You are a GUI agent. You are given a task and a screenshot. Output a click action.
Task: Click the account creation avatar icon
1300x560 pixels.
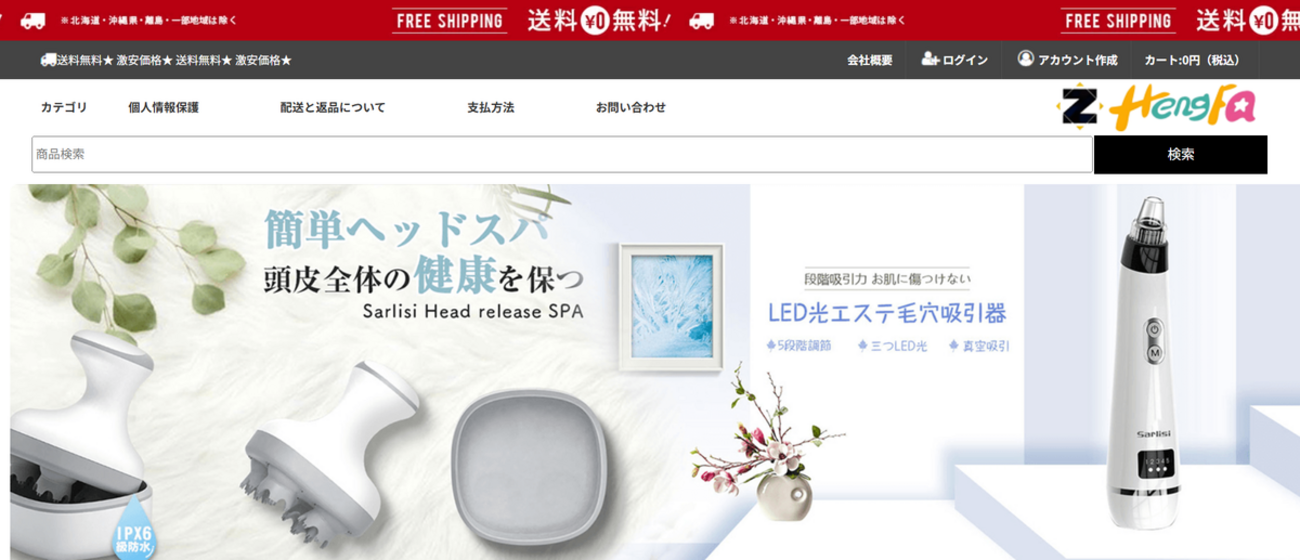1025,59
